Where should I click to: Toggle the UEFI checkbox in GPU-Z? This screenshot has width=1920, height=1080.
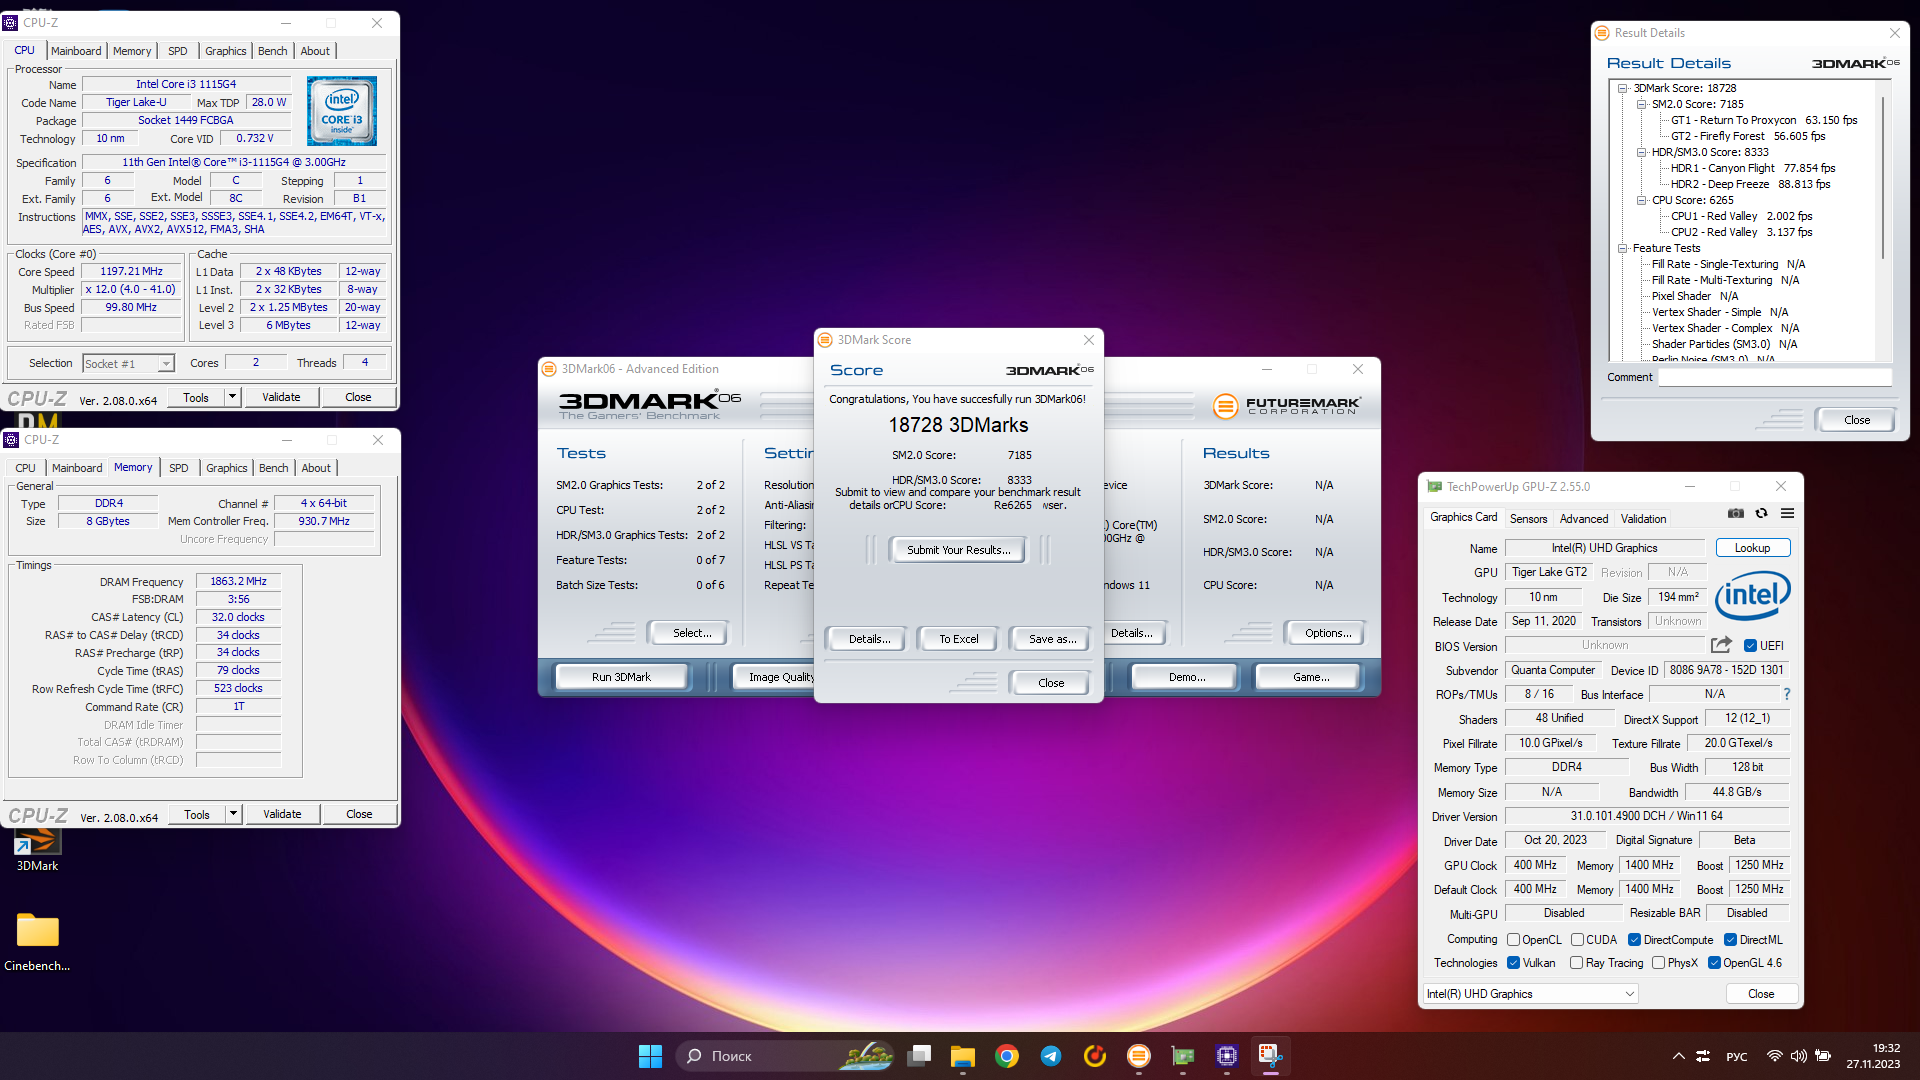point(1750,646)
